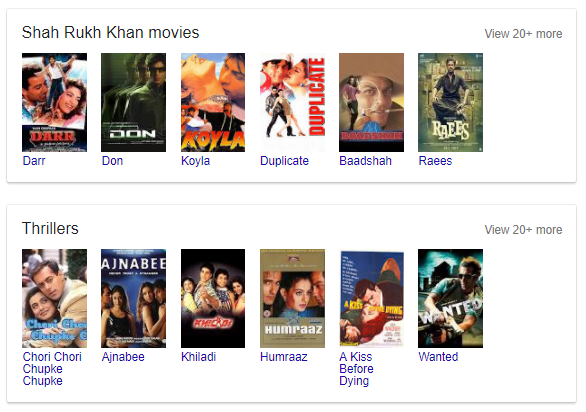The width and height of the screenshot is (586, 412).
Task: Follow the Baadshah title link
Action: tap(366, 161)
